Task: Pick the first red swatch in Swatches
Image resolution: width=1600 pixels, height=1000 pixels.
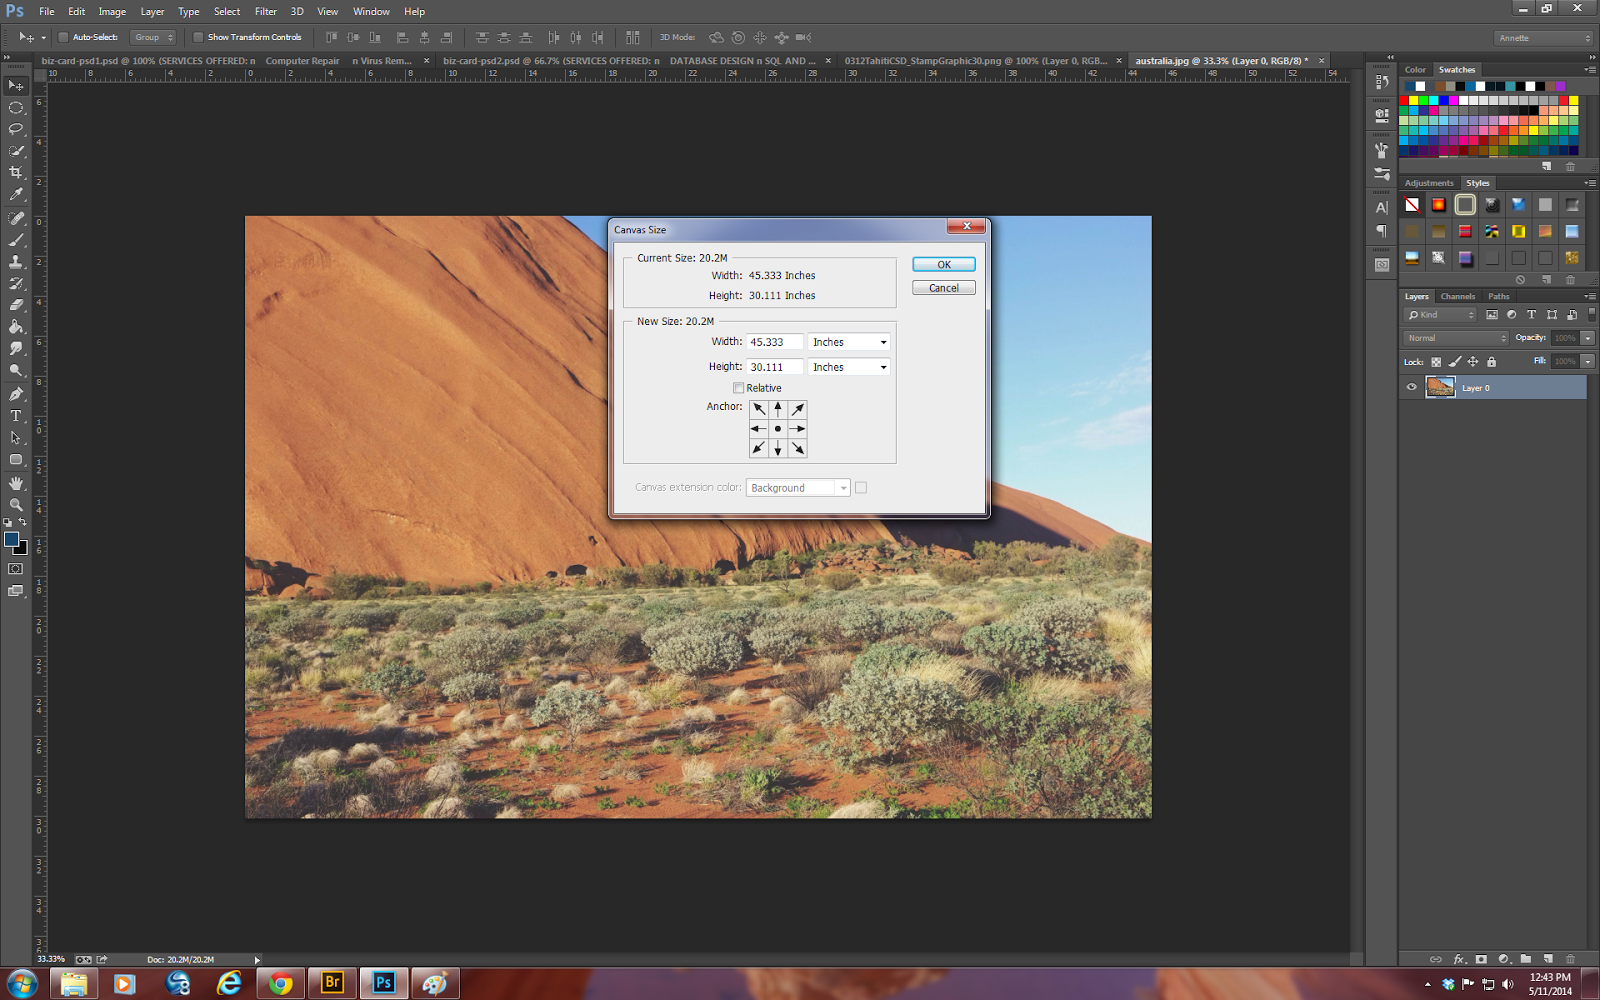Action: pos(1404,101)
